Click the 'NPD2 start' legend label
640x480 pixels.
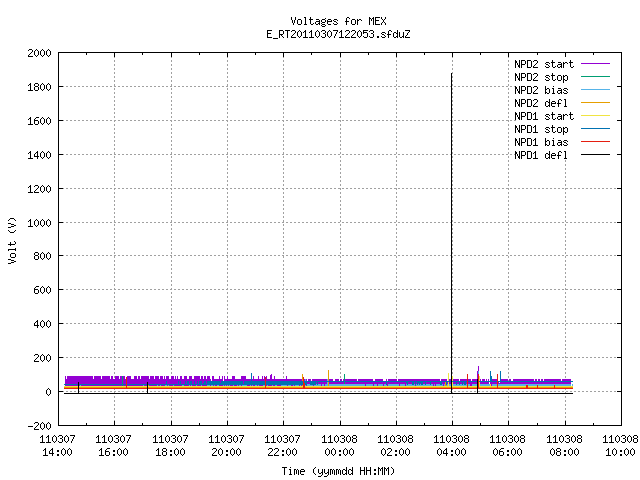pyautogui.click(x=544, y=64)
